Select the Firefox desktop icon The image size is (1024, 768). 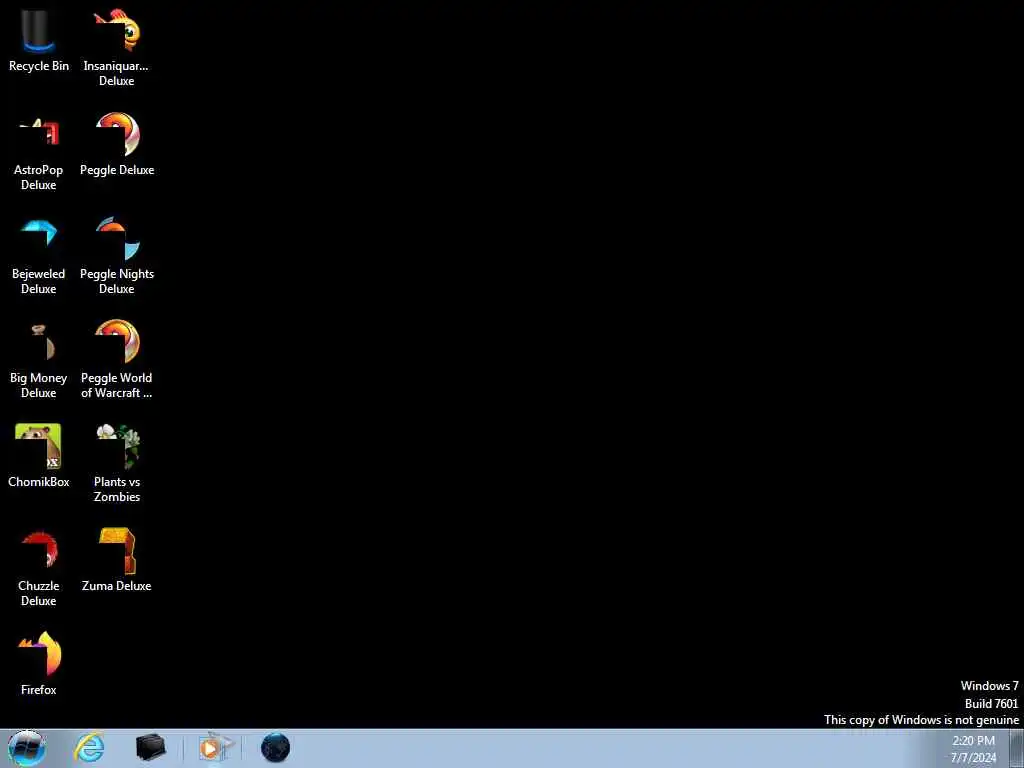[39, 664]
